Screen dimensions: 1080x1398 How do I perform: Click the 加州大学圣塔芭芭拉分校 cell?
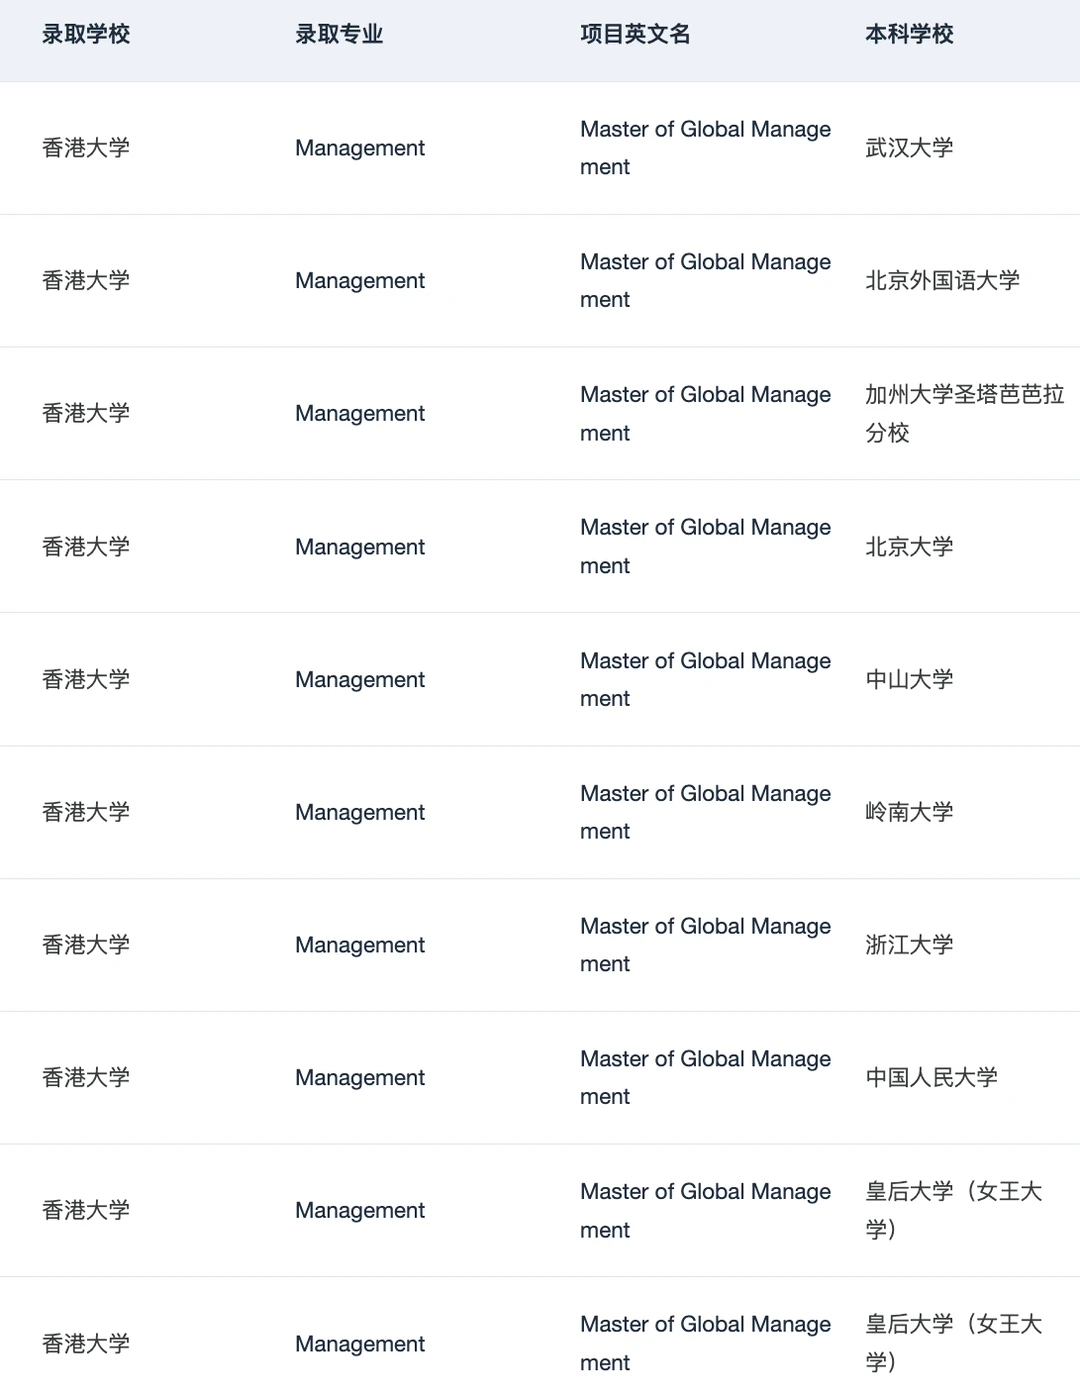click(x=964, y=414)
